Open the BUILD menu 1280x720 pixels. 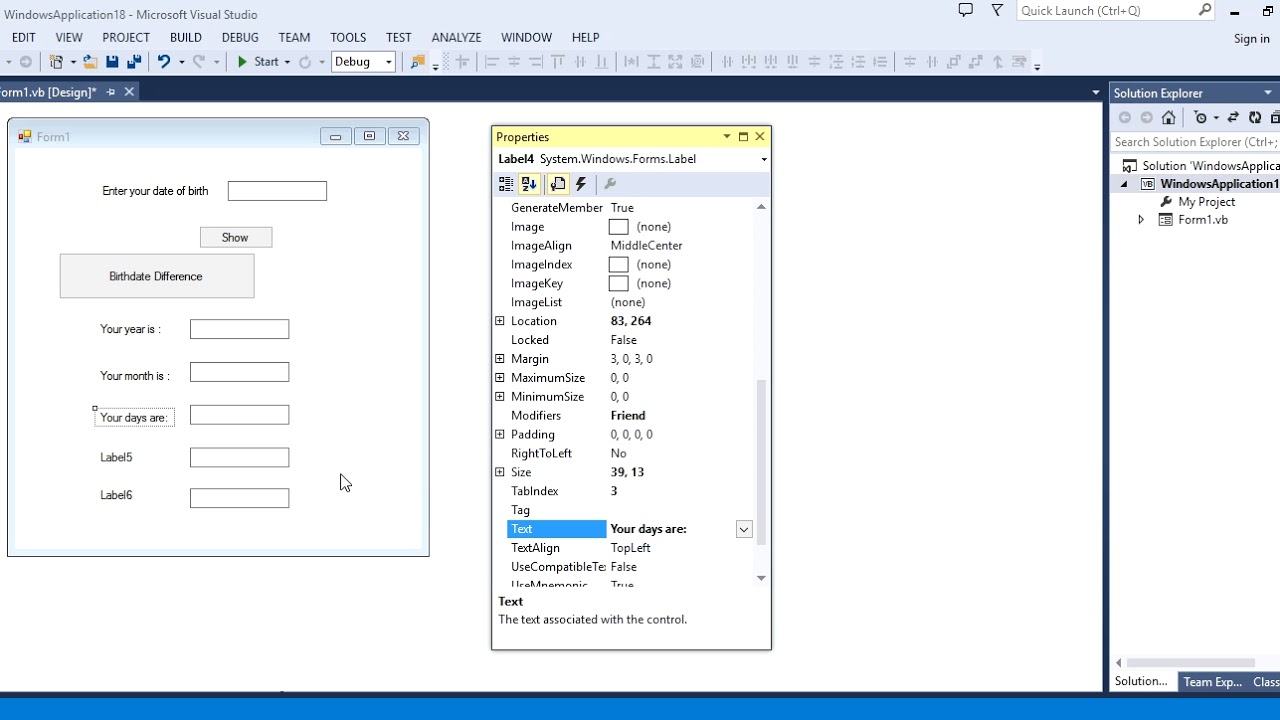point(186,37)
